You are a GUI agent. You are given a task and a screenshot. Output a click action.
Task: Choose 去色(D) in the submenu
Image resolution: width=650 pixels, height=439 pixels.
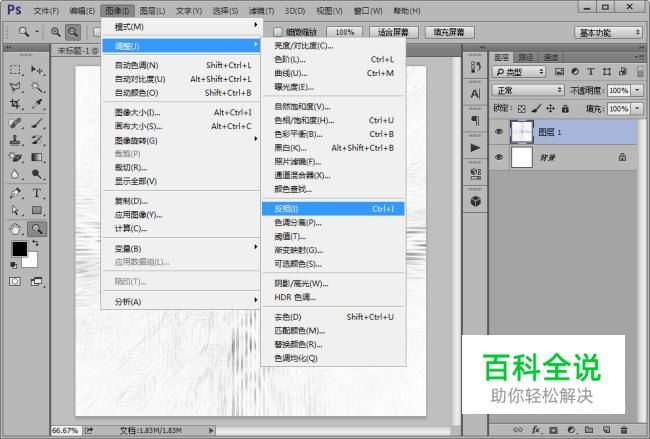click(x=333, y=317)
